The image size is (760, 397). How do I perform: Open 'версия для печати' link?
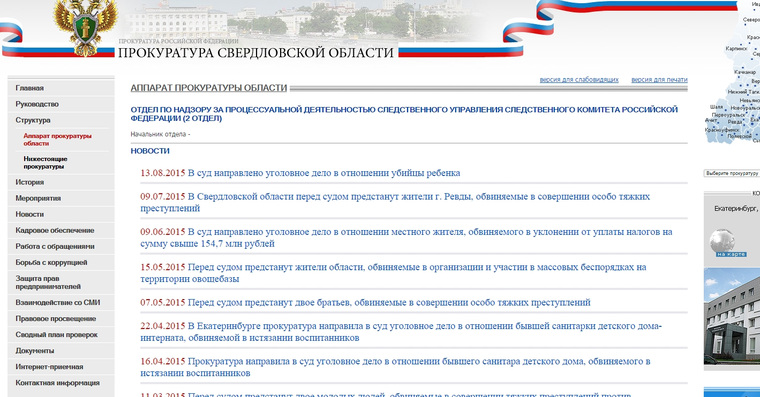[659, 79]
